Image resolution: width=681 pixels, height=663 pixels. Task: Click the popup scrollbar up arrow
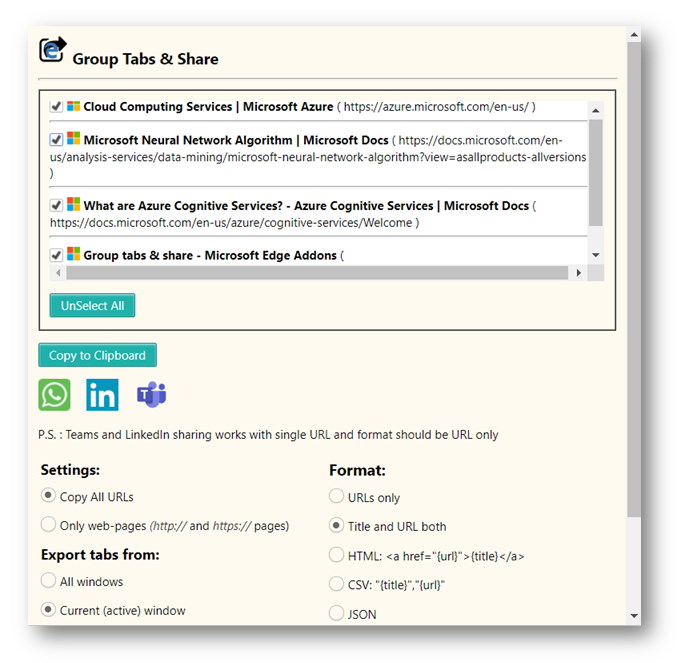(634, 34)
